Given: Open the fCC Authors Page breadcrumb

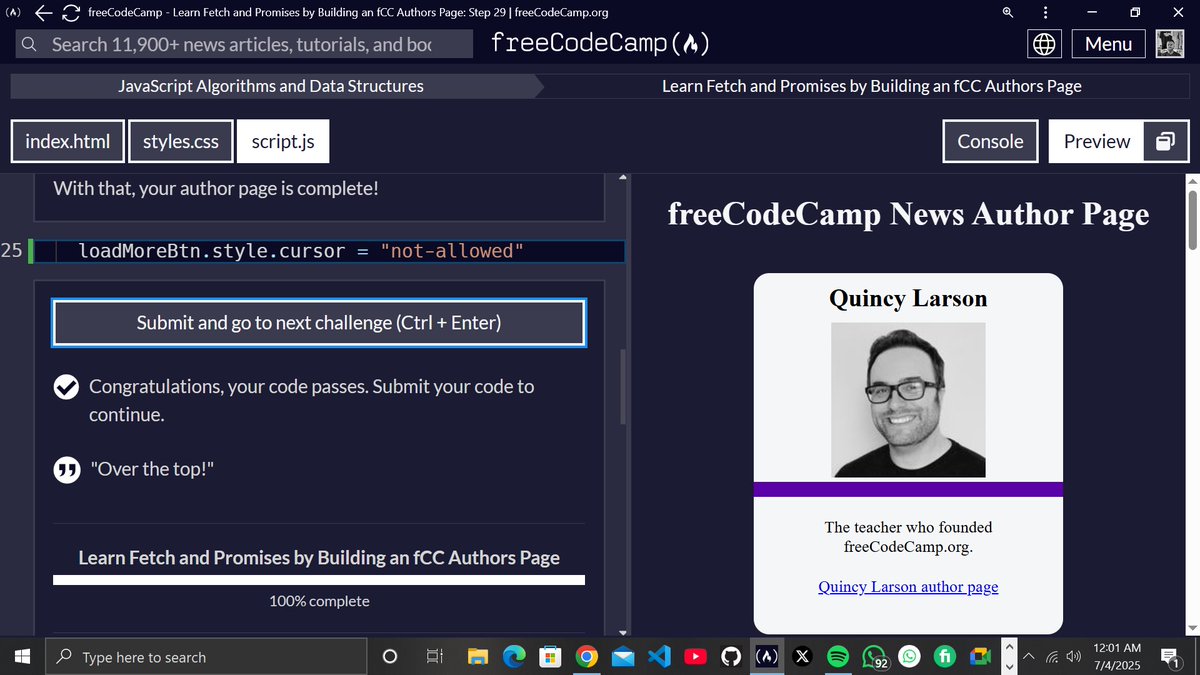Looking at the screenshot, I should (x=872, y=87).
